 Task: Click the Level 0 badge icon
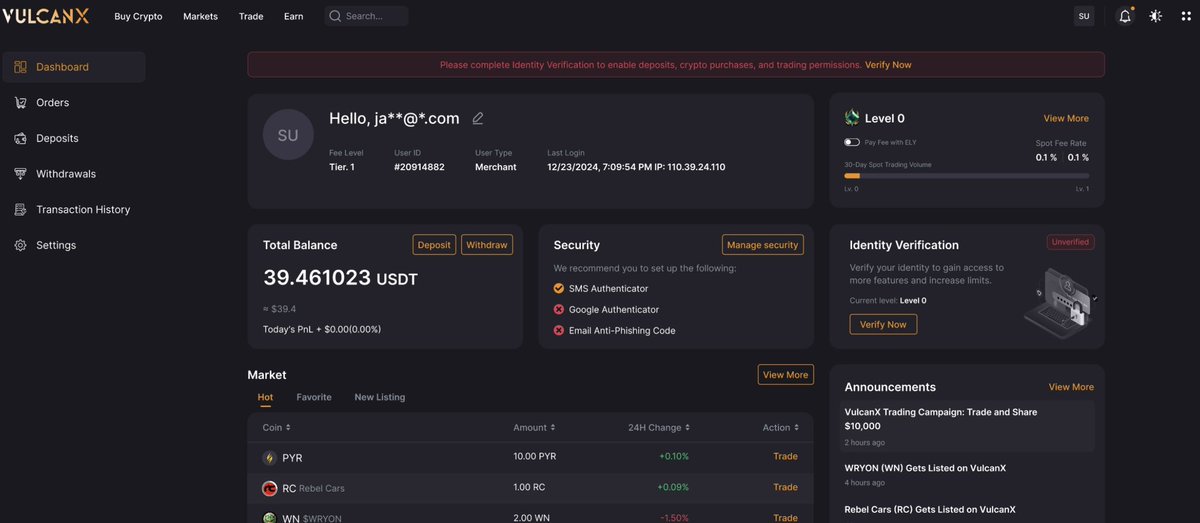coord(852,118)
